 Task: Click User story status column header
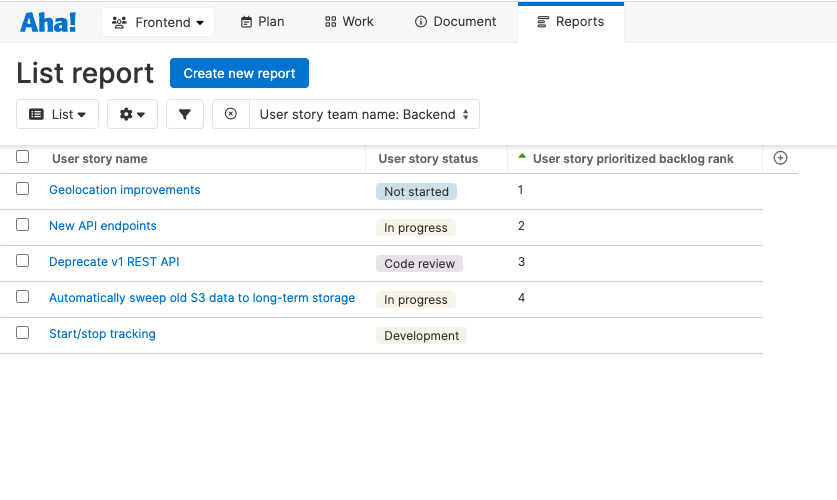pos(428,159)
